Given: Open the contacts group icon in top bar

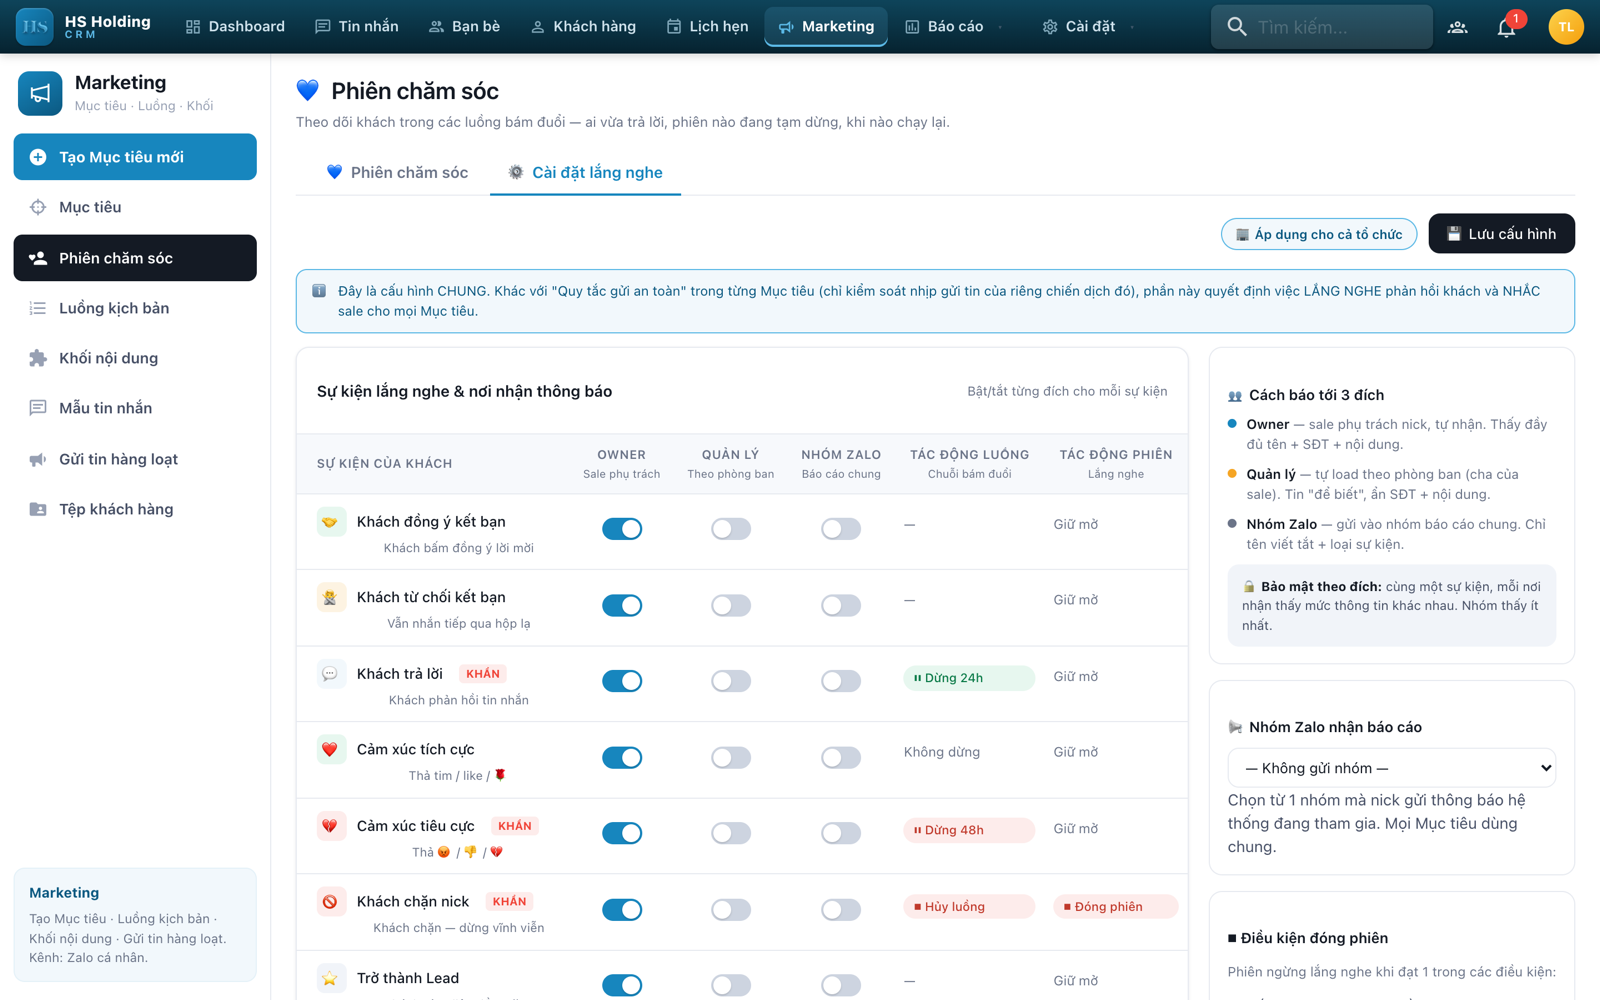Looking at the screenshot, I should [x=1457, y=27].
